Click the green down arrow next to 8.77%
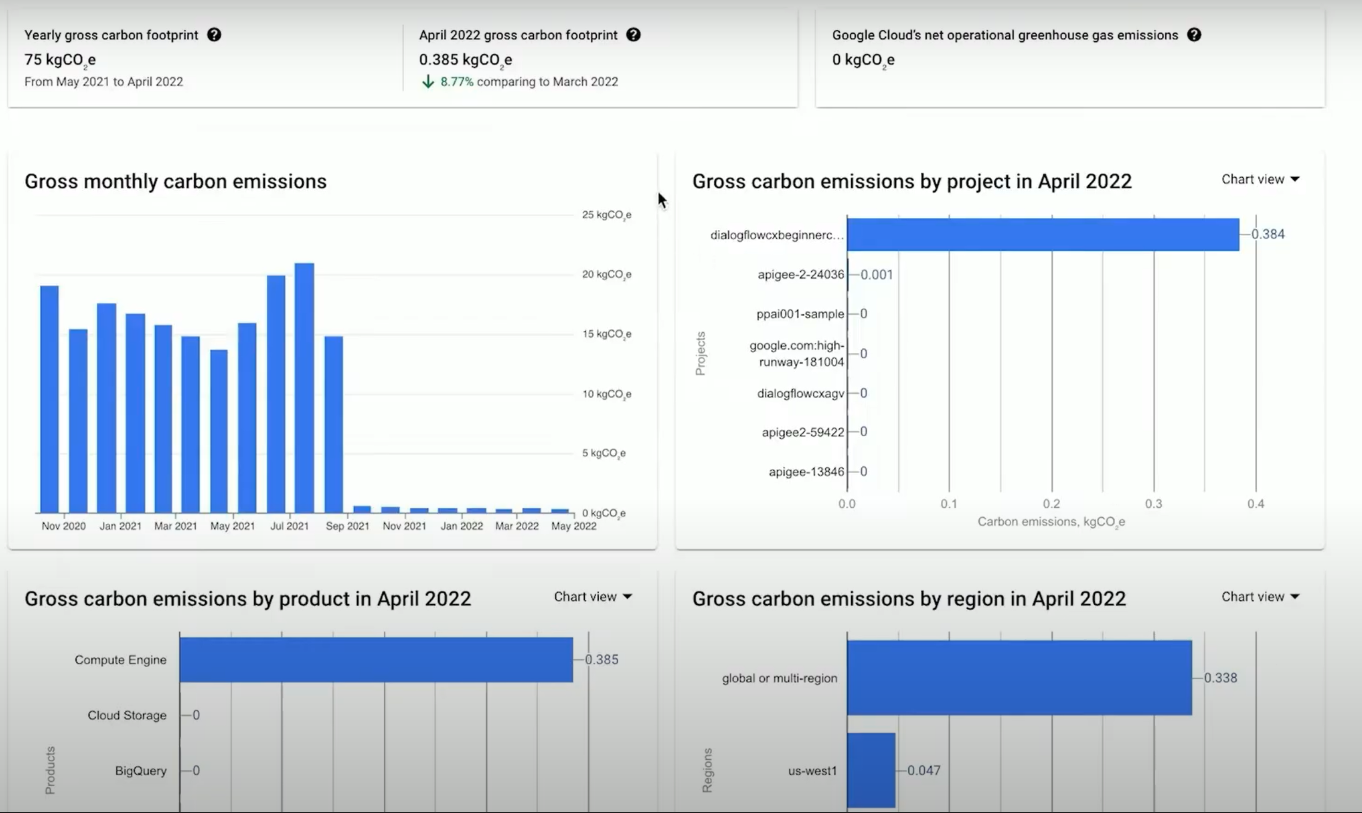This screenshot has height=813, width=1362. 428,82
